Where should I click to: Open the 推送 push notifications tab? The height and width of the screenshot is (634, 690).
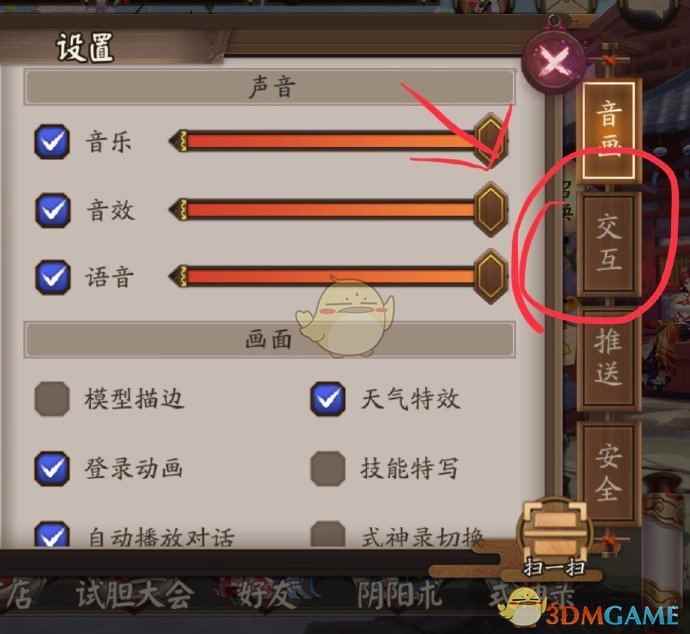point(609,358)
